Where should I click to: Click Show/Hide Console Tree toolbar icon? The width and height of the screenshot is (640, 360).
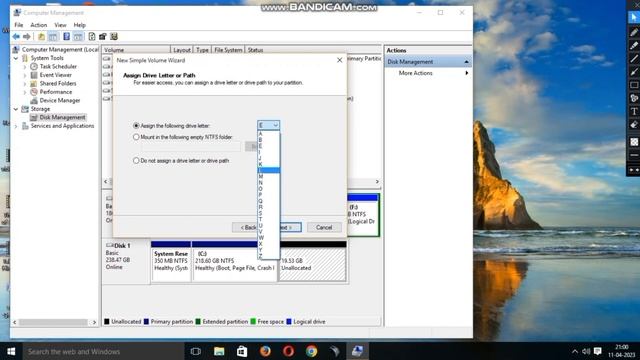(x=53, y=37)
